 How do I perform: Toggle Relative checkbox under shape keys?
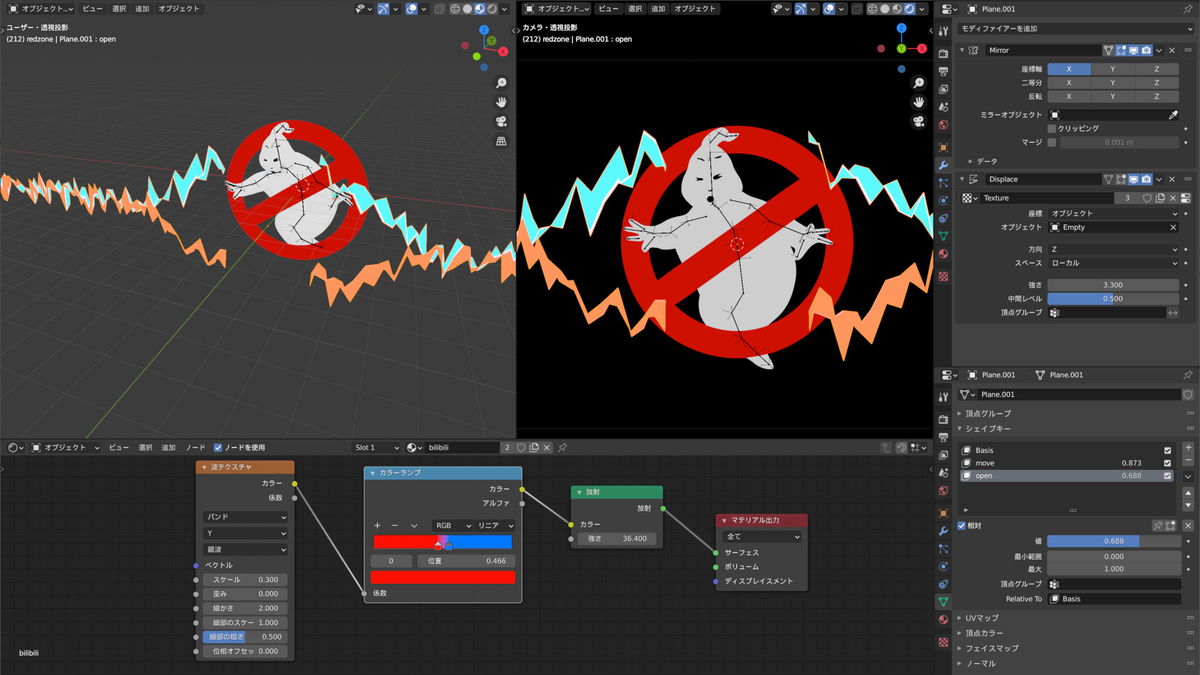coord(962,525)
